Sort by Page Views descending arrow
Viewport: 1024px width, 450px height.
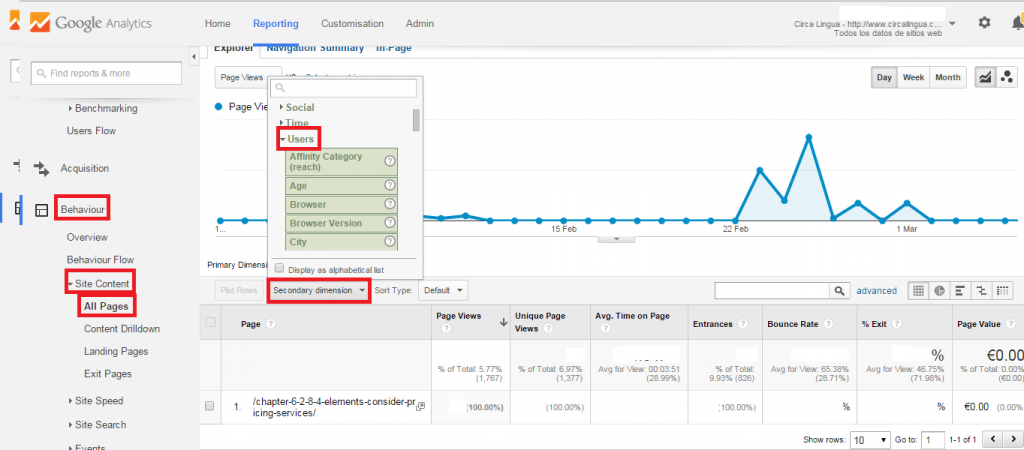tap(504, 321)
